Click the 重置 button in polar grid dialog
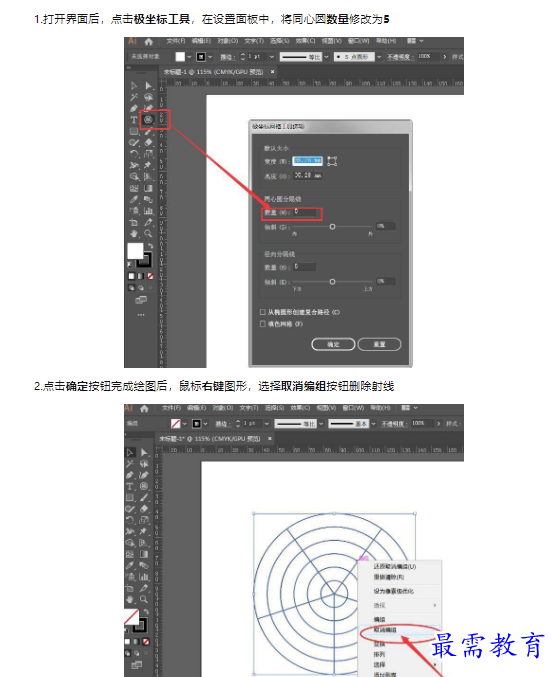 point(379,344)
